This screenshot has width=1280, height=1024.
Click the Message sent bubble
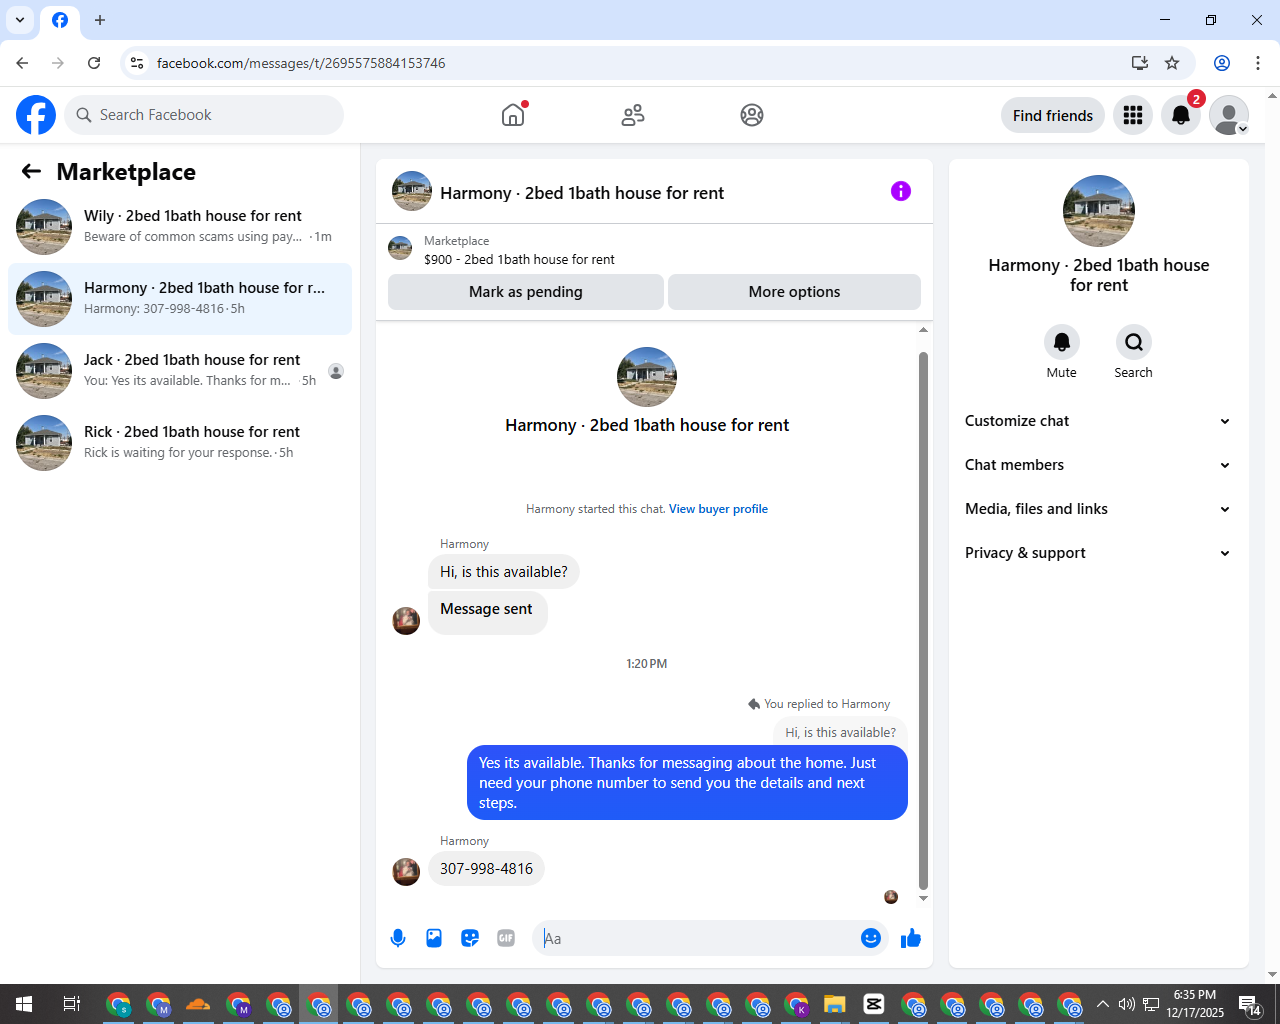coord(487,610)
